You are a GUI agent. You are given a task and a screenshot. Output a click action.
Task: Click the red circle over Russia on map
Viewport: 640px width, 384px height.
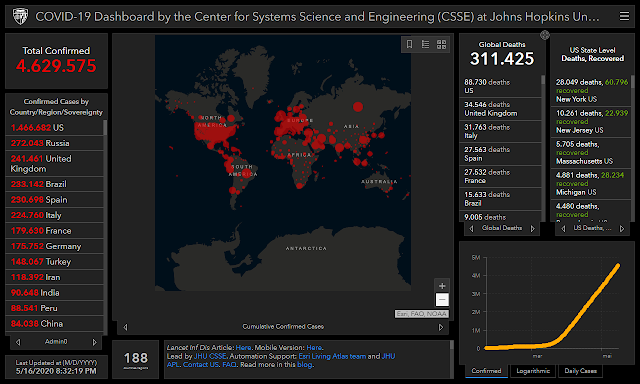358,107
